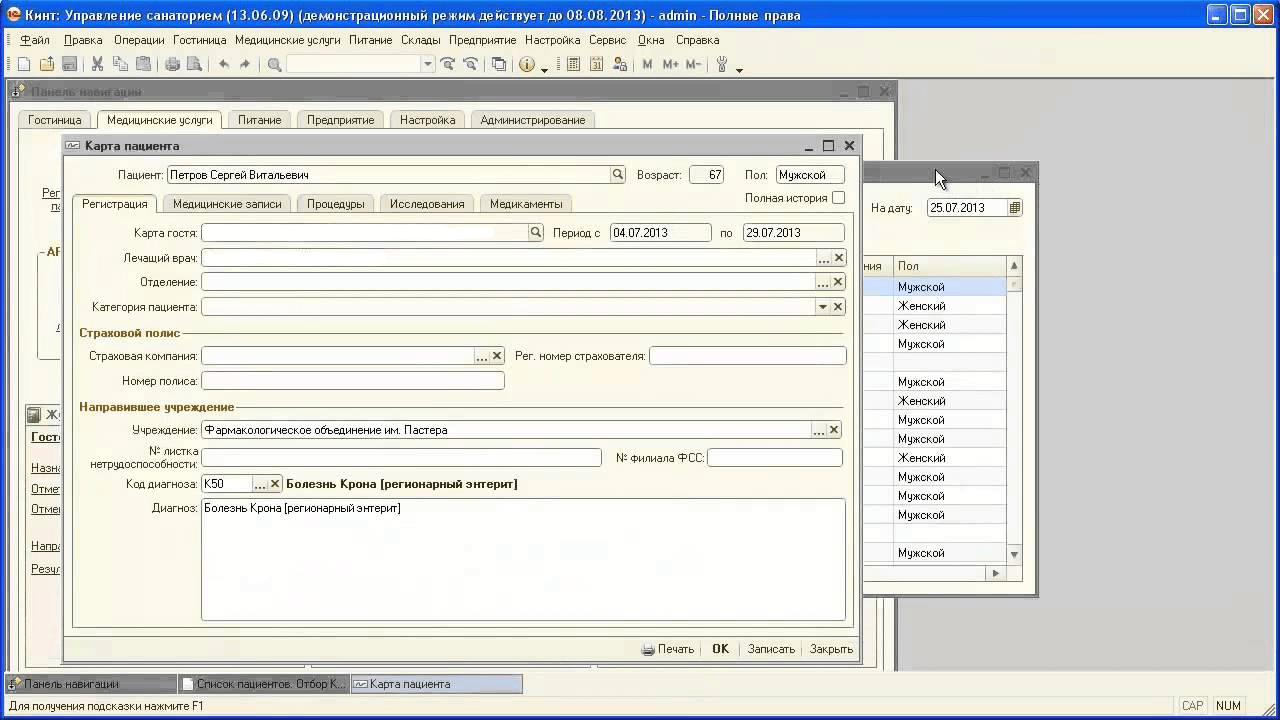Click the New document toolbar icon
Screen dimensions: 1280x720
[24, 64]
